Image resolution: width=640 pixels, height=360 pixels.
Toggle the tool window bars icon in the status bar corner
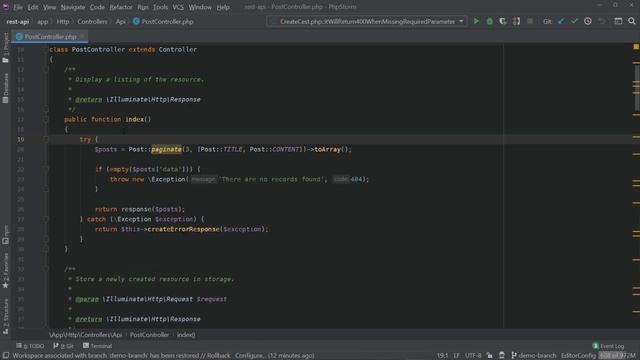[x=6, y=356]
